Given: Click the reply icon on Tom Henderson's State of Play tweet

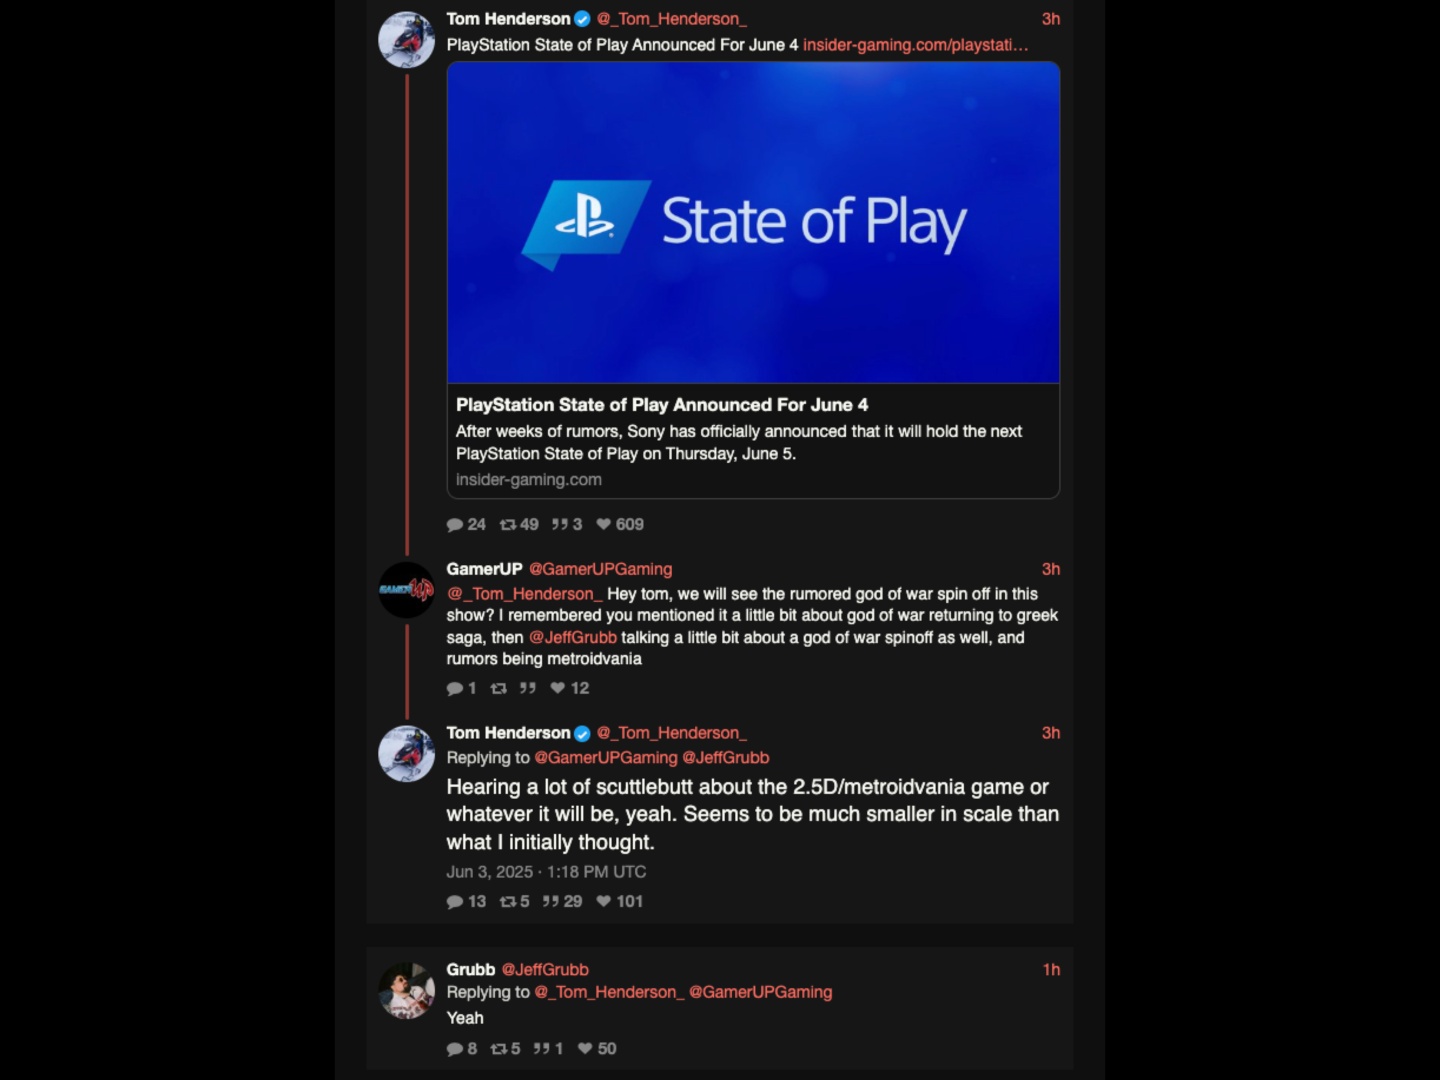Looking at the screenshot, I should [455, 525].
